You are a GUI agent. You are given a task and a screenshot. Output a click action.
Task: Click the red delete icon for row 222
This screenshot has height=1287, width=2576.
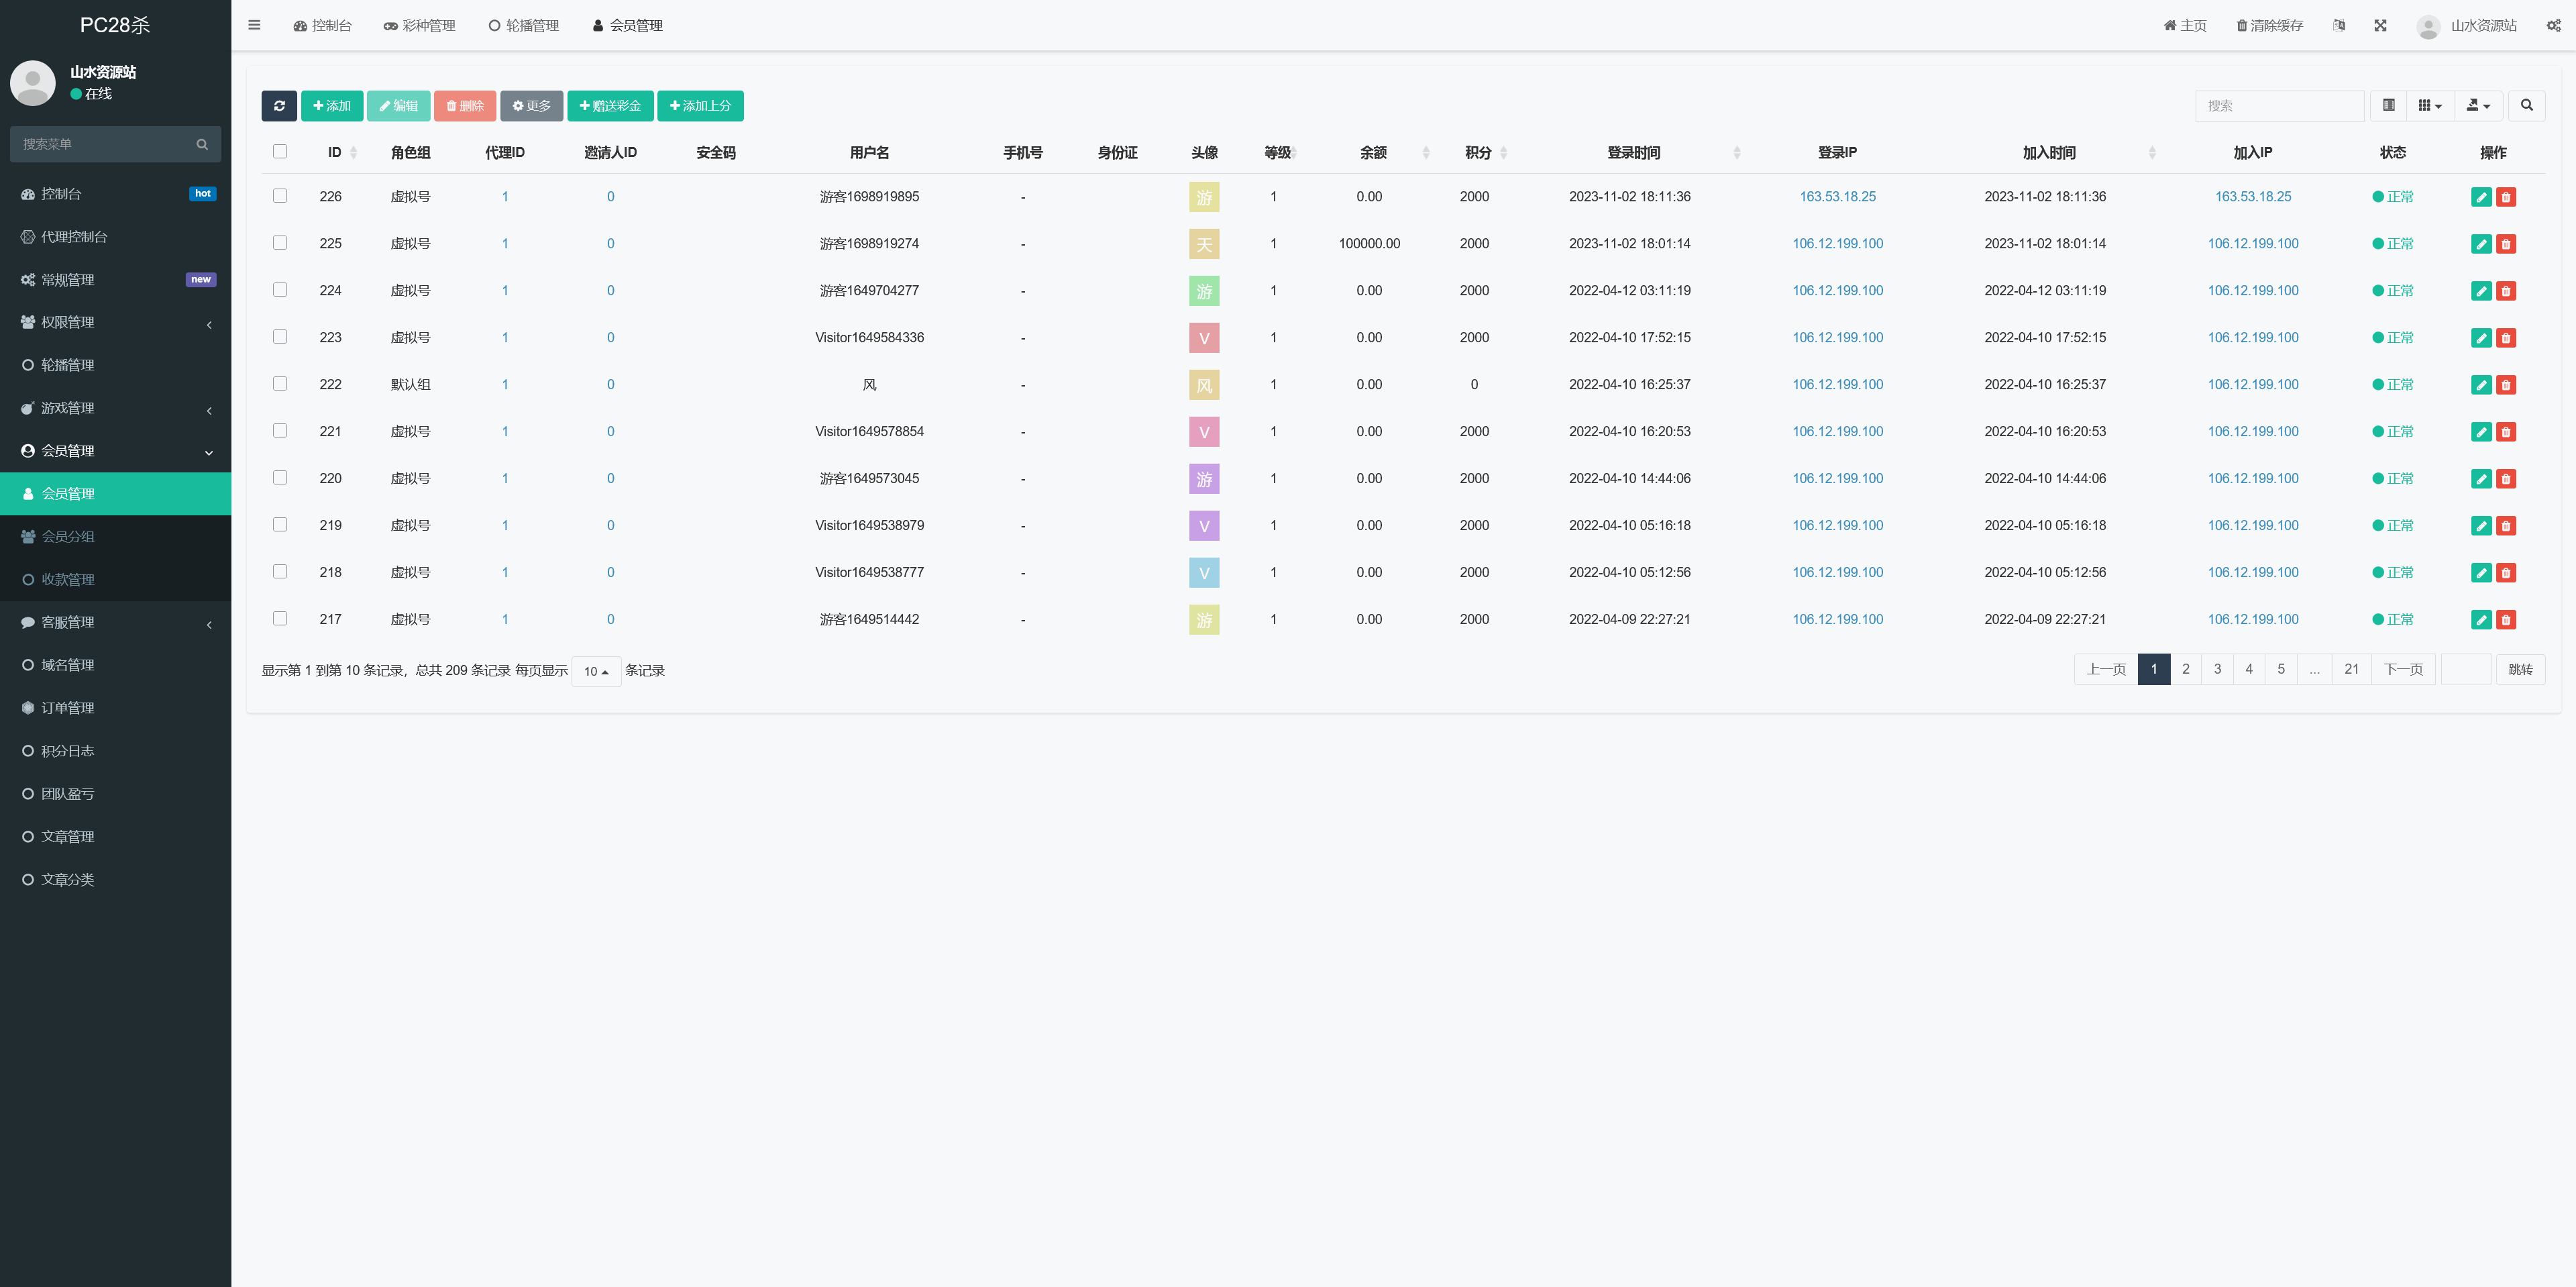pos(2505,385)
